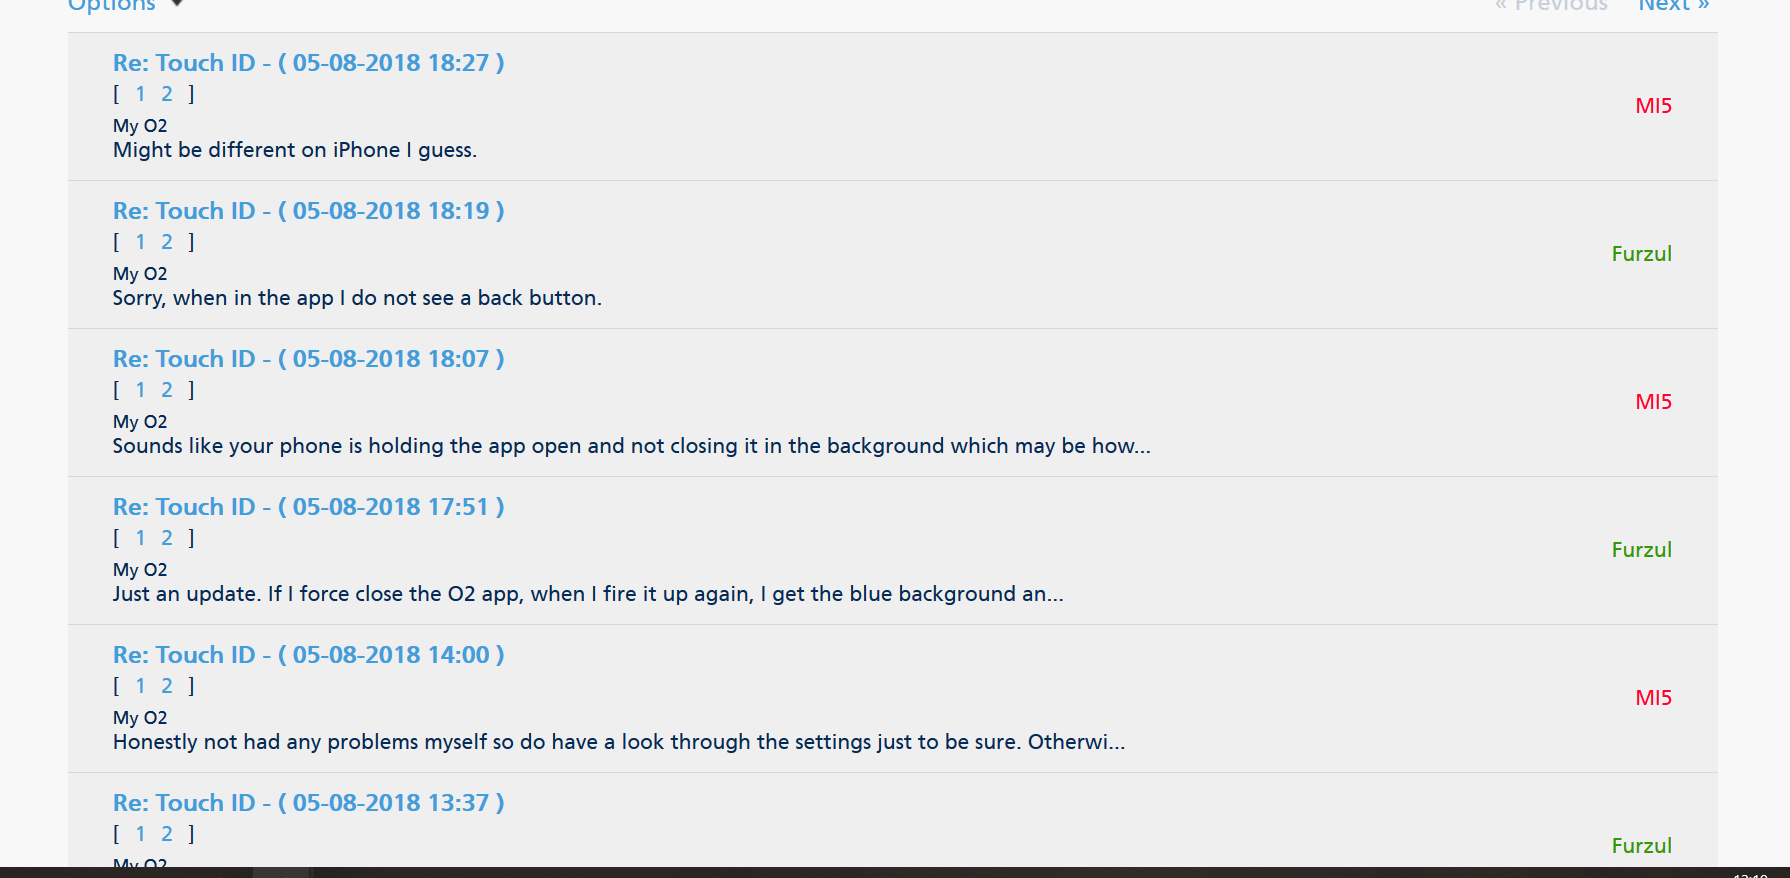Screen dimensions: 1790x878
Task: Open the Re: Touch ID 13:37 post
Action: point(308,803)
